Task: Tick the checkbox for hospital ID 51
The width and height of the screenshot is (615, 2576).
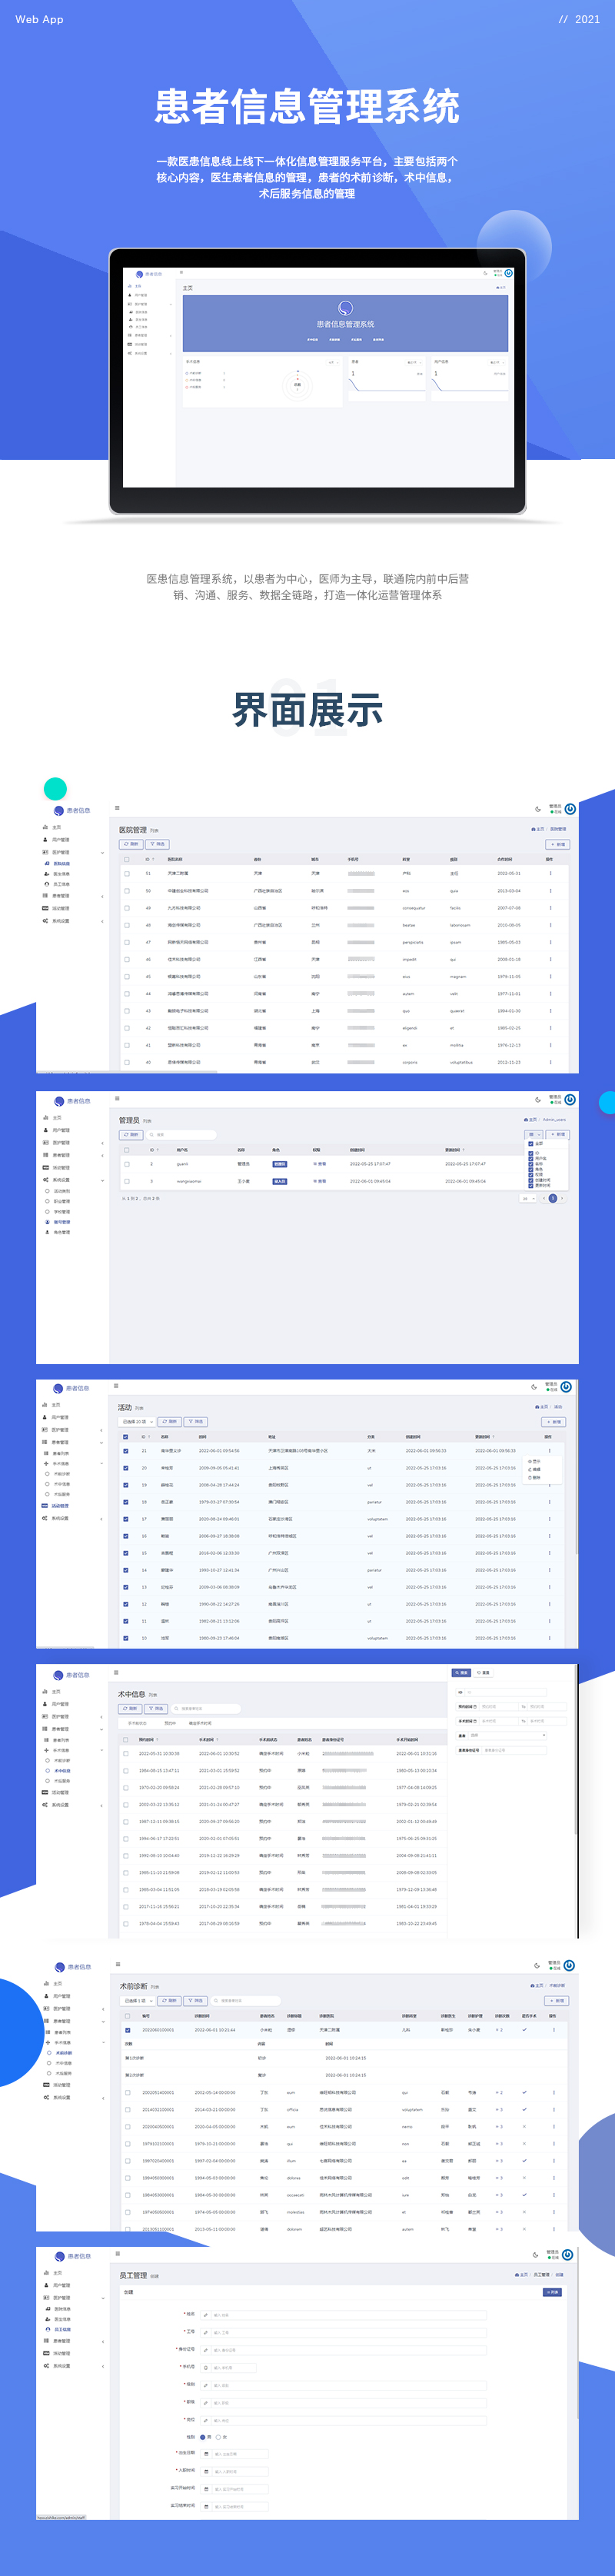Action: coord(127,873)
